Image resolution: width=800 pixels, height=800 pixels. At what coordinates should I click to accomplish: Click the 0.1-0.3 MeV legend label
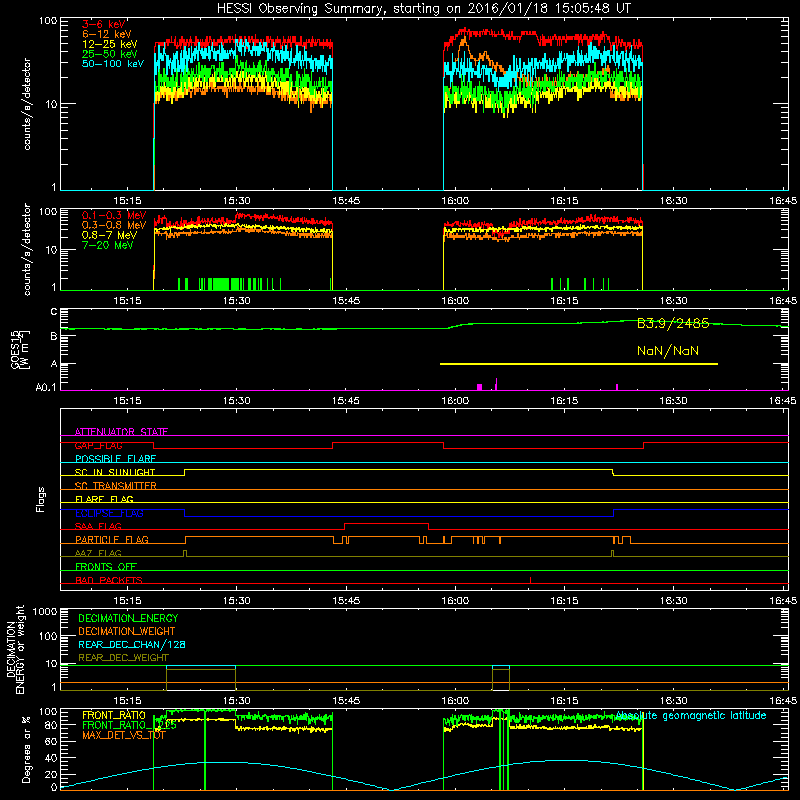pos(114,215)
